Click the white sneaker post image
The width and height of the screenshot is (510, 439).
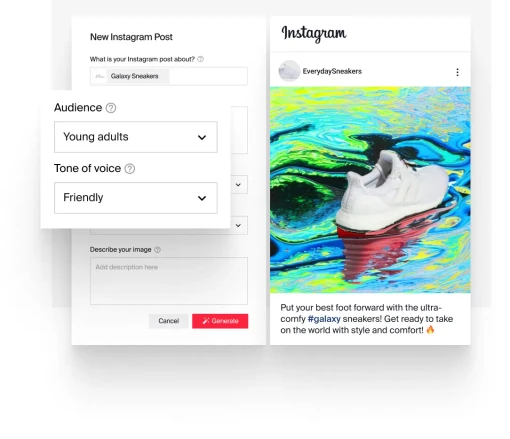[370, 190]
